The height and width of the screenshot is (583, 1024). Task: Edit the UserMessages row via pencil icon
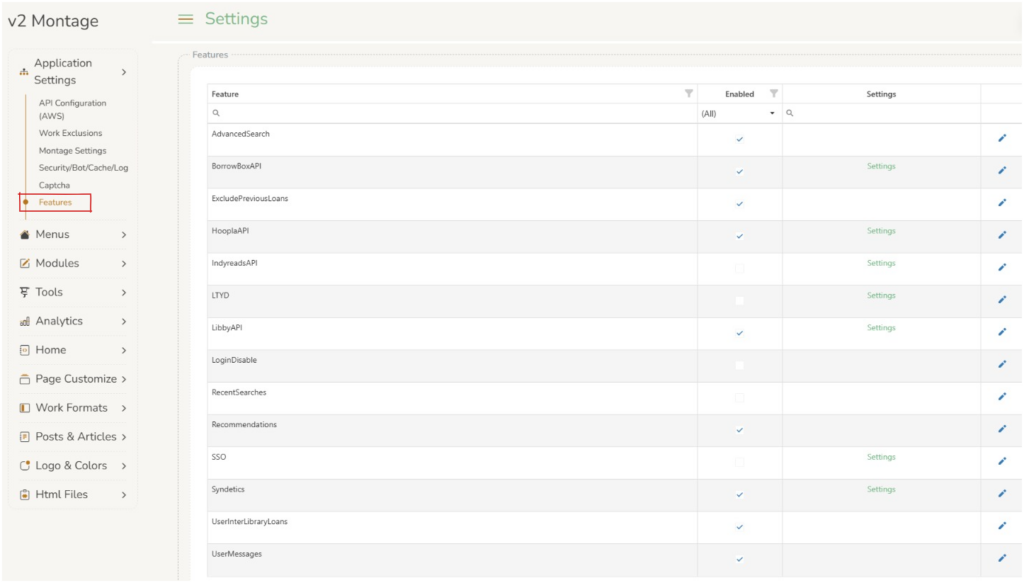[x=1002, y=559]
